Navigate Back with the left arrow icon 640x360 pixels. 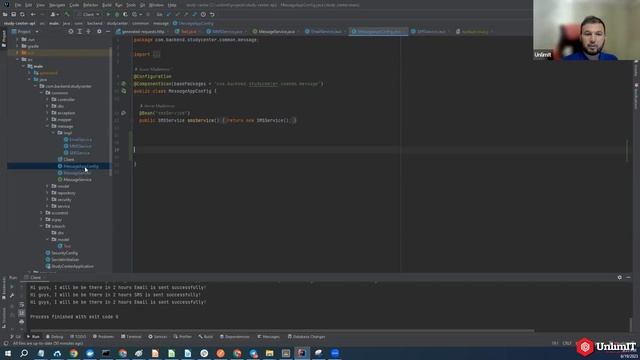tap(33, 14)
